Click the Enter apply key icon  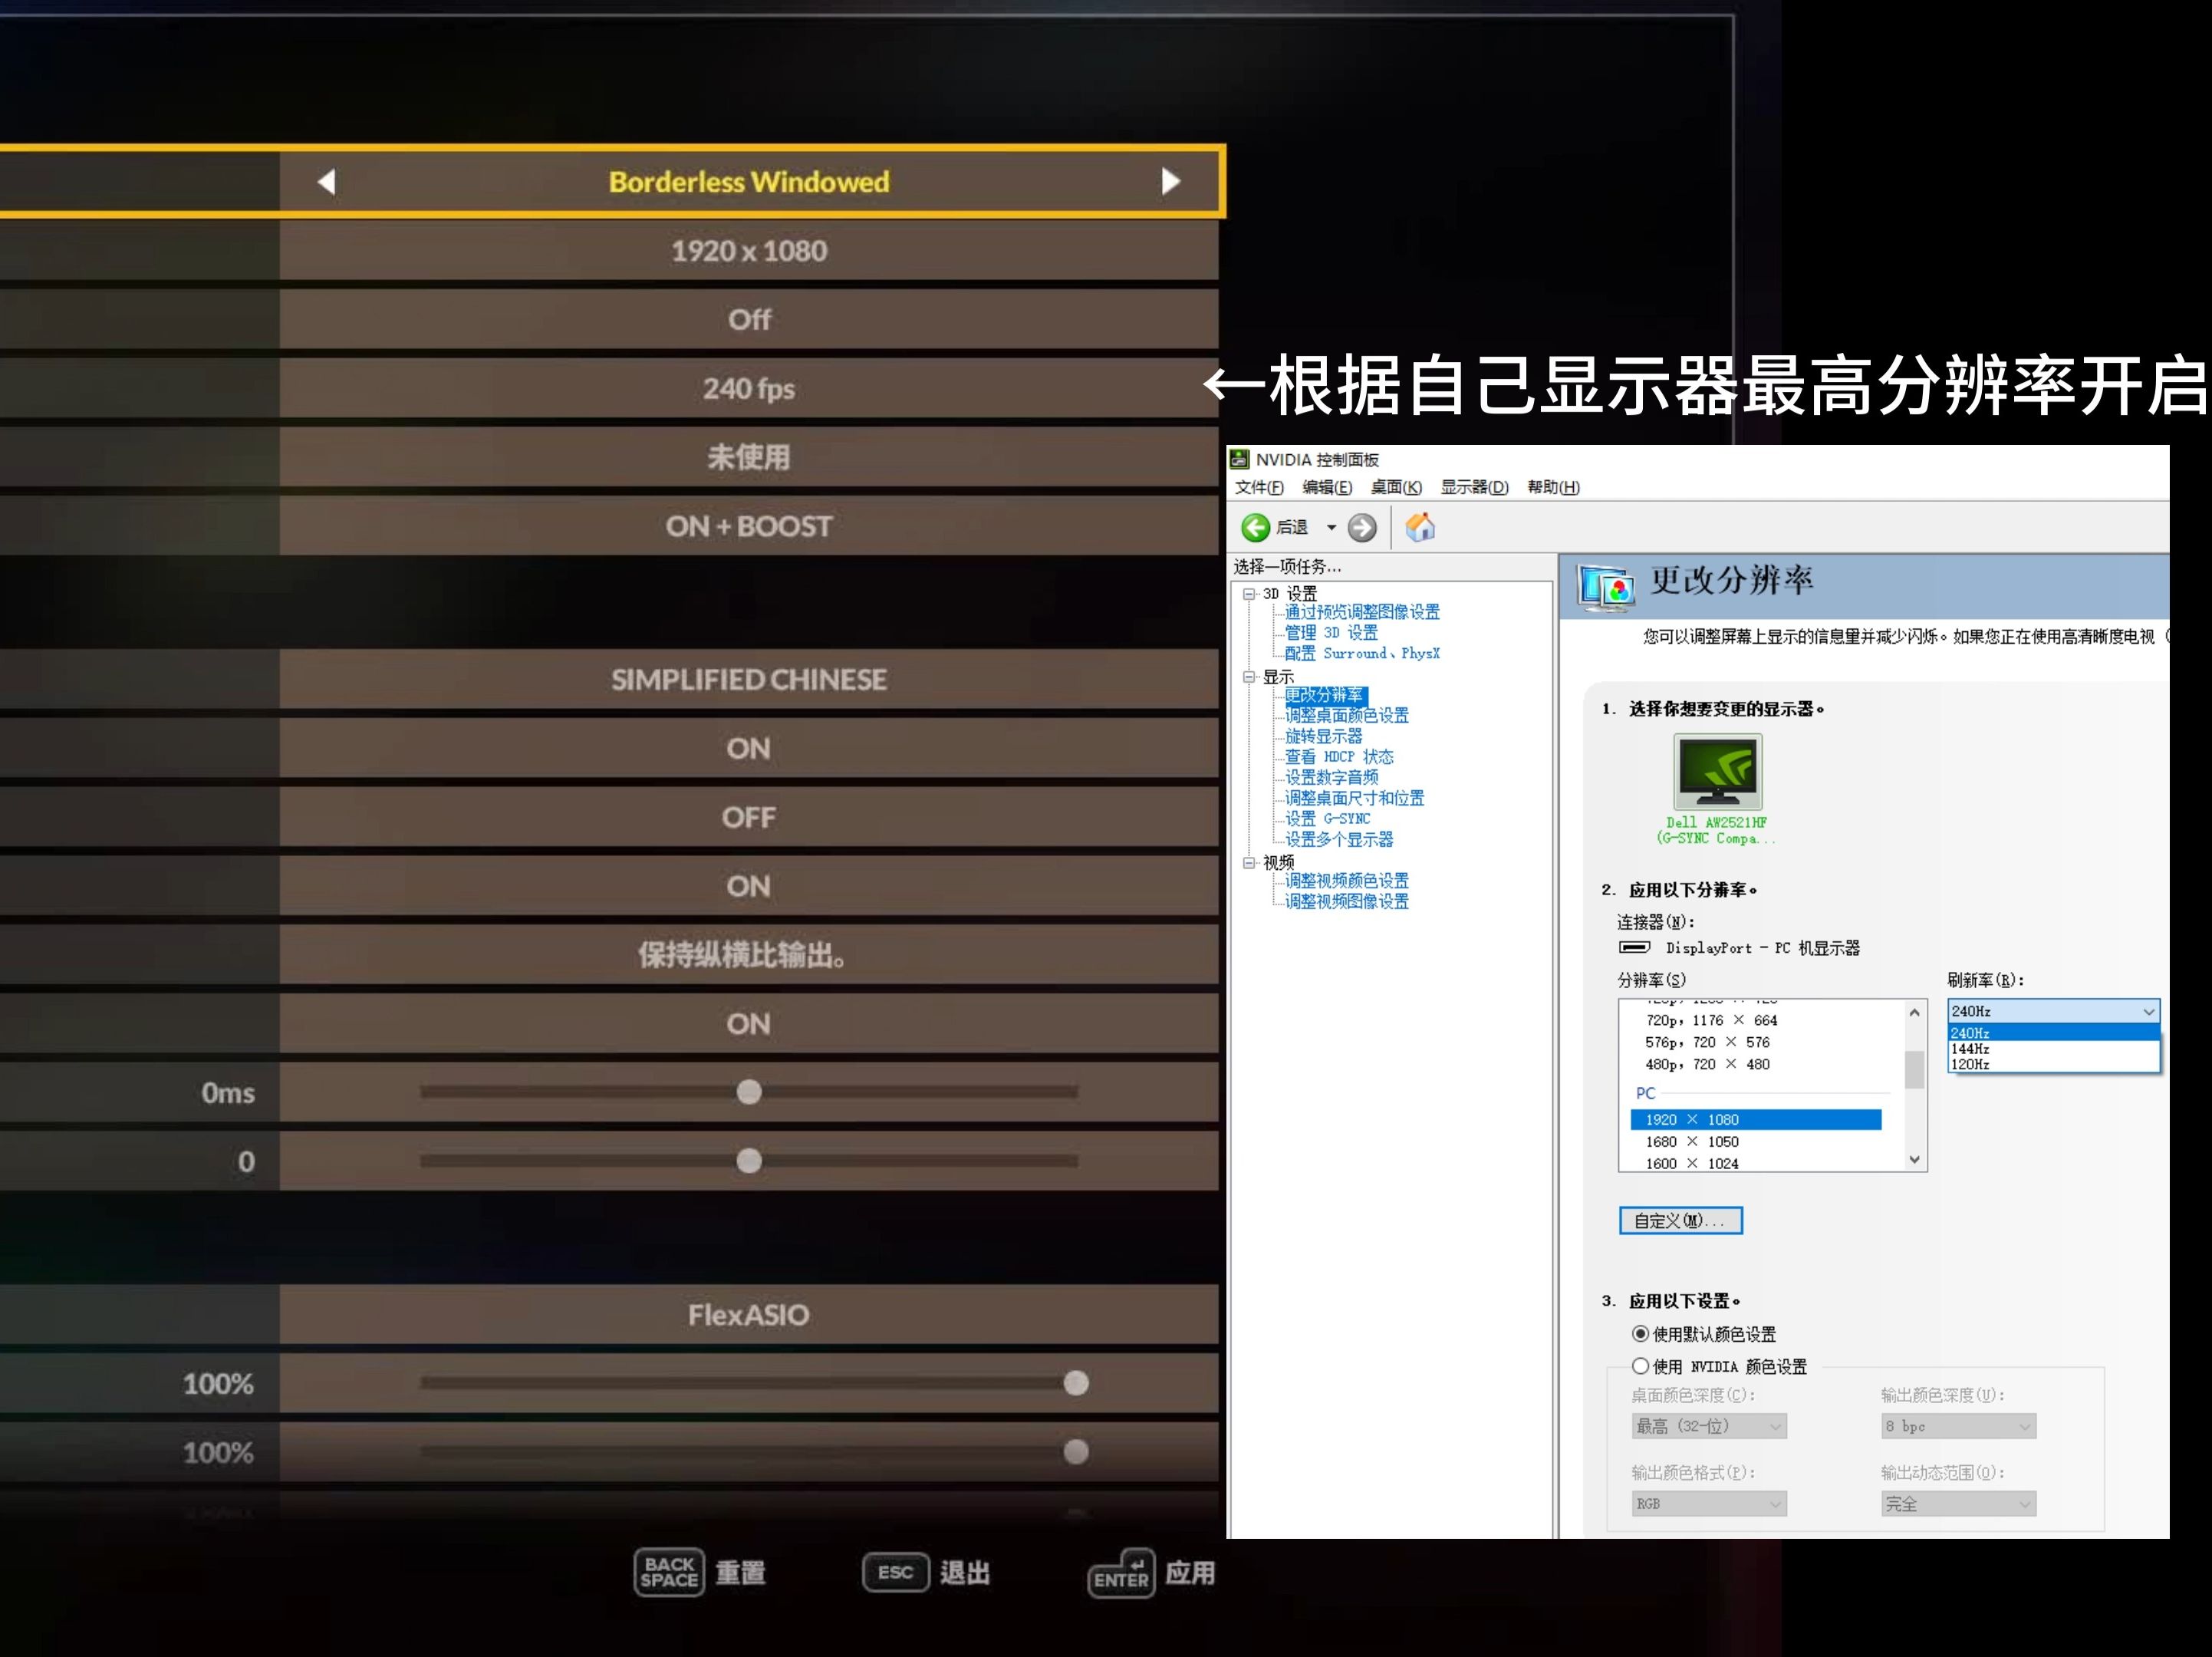tap(1121, 1573)
